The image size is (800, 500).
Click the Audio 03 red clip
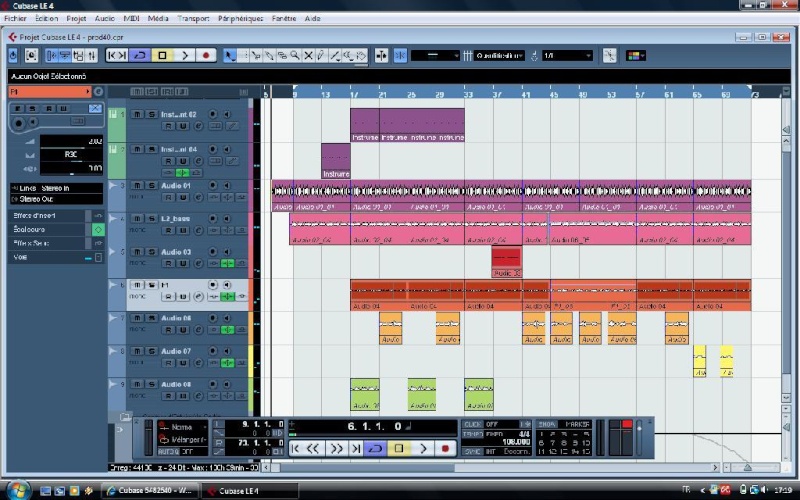pyautogui.click(x=506, y=262)
